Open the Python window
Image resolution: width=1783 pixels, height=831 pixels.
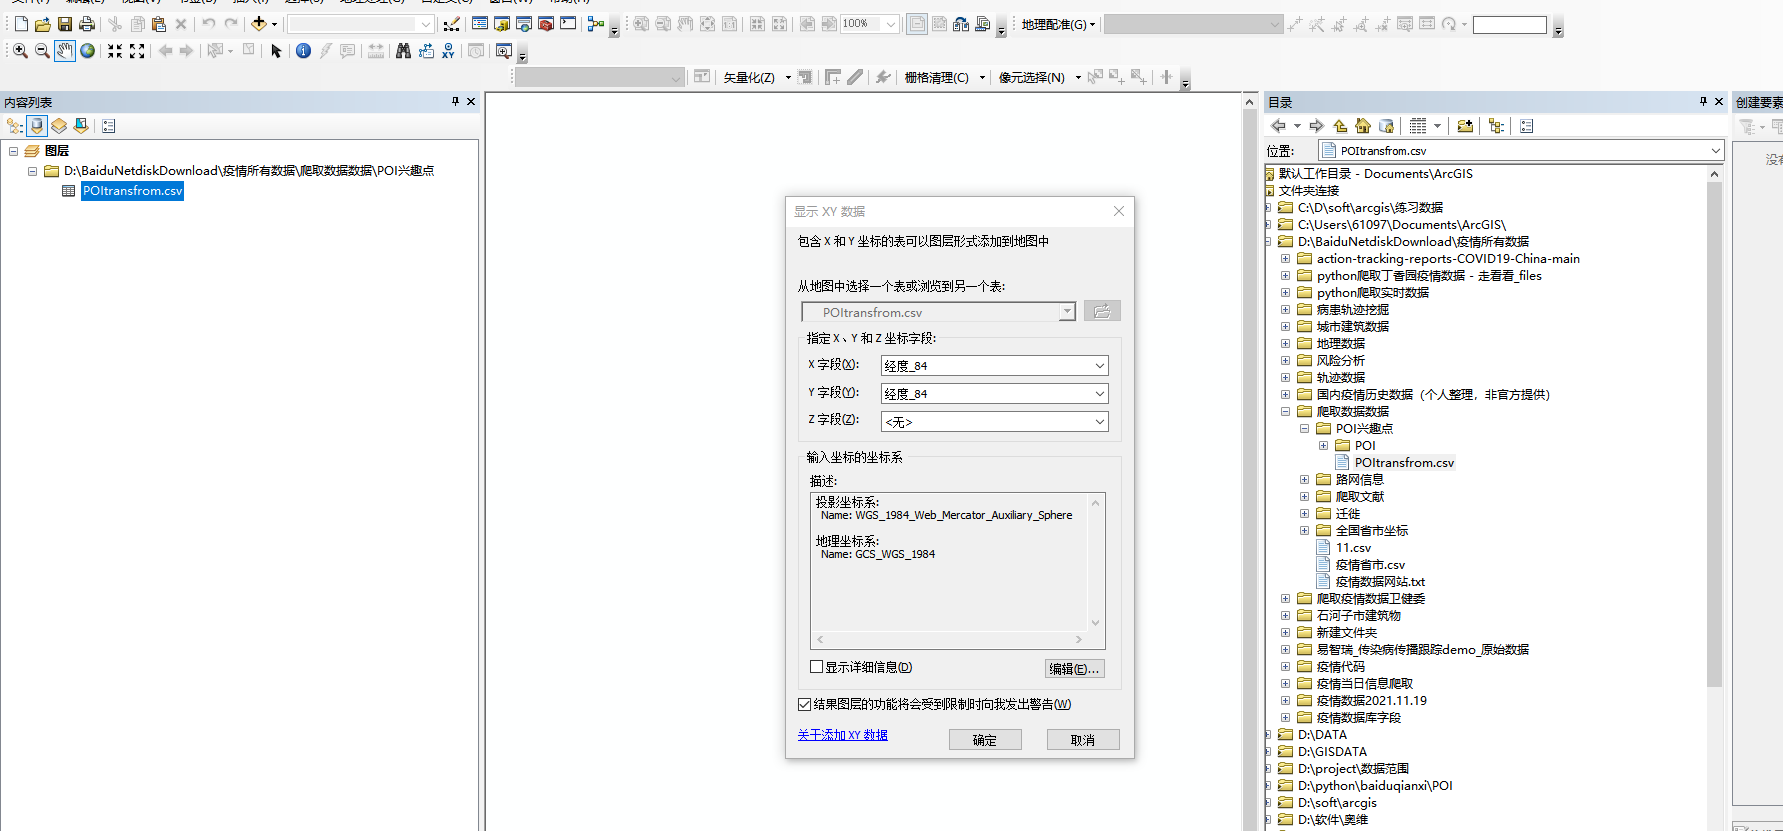(x=568, y=24)
